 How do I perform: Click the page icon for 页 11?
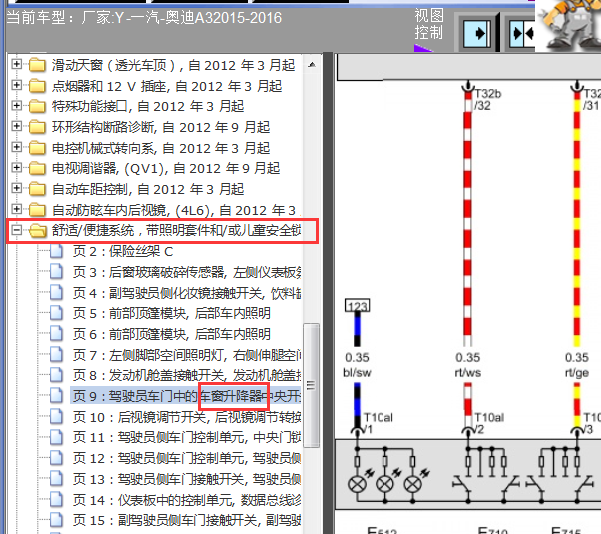tap(56, 437)
